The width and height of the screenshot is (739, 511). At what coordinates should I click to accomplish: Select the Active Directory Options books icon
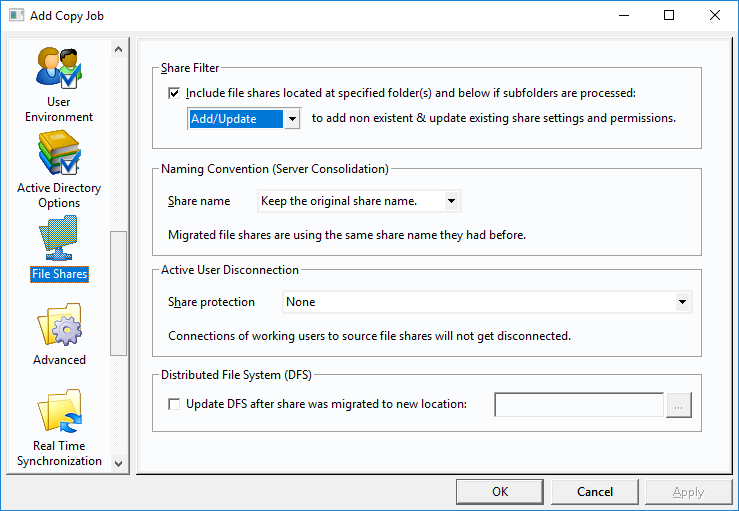(x=59, y=153)
